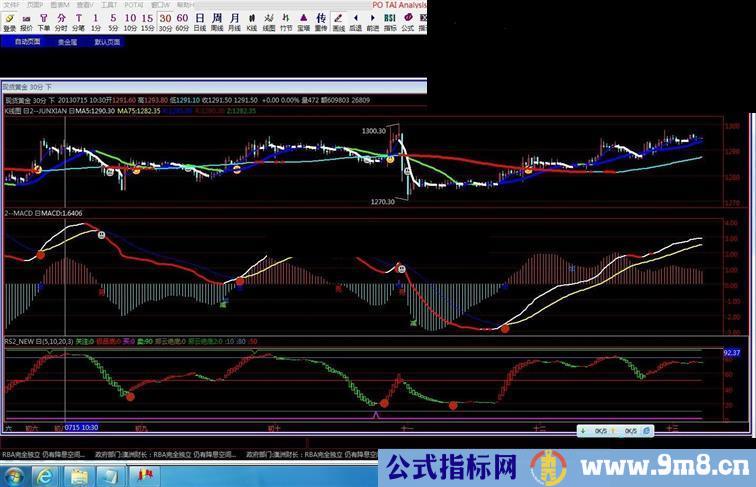Viewport: 756px width, 487px height.
Task: Click the 周线 weekly chart button
Action: (x=217, y=21)
